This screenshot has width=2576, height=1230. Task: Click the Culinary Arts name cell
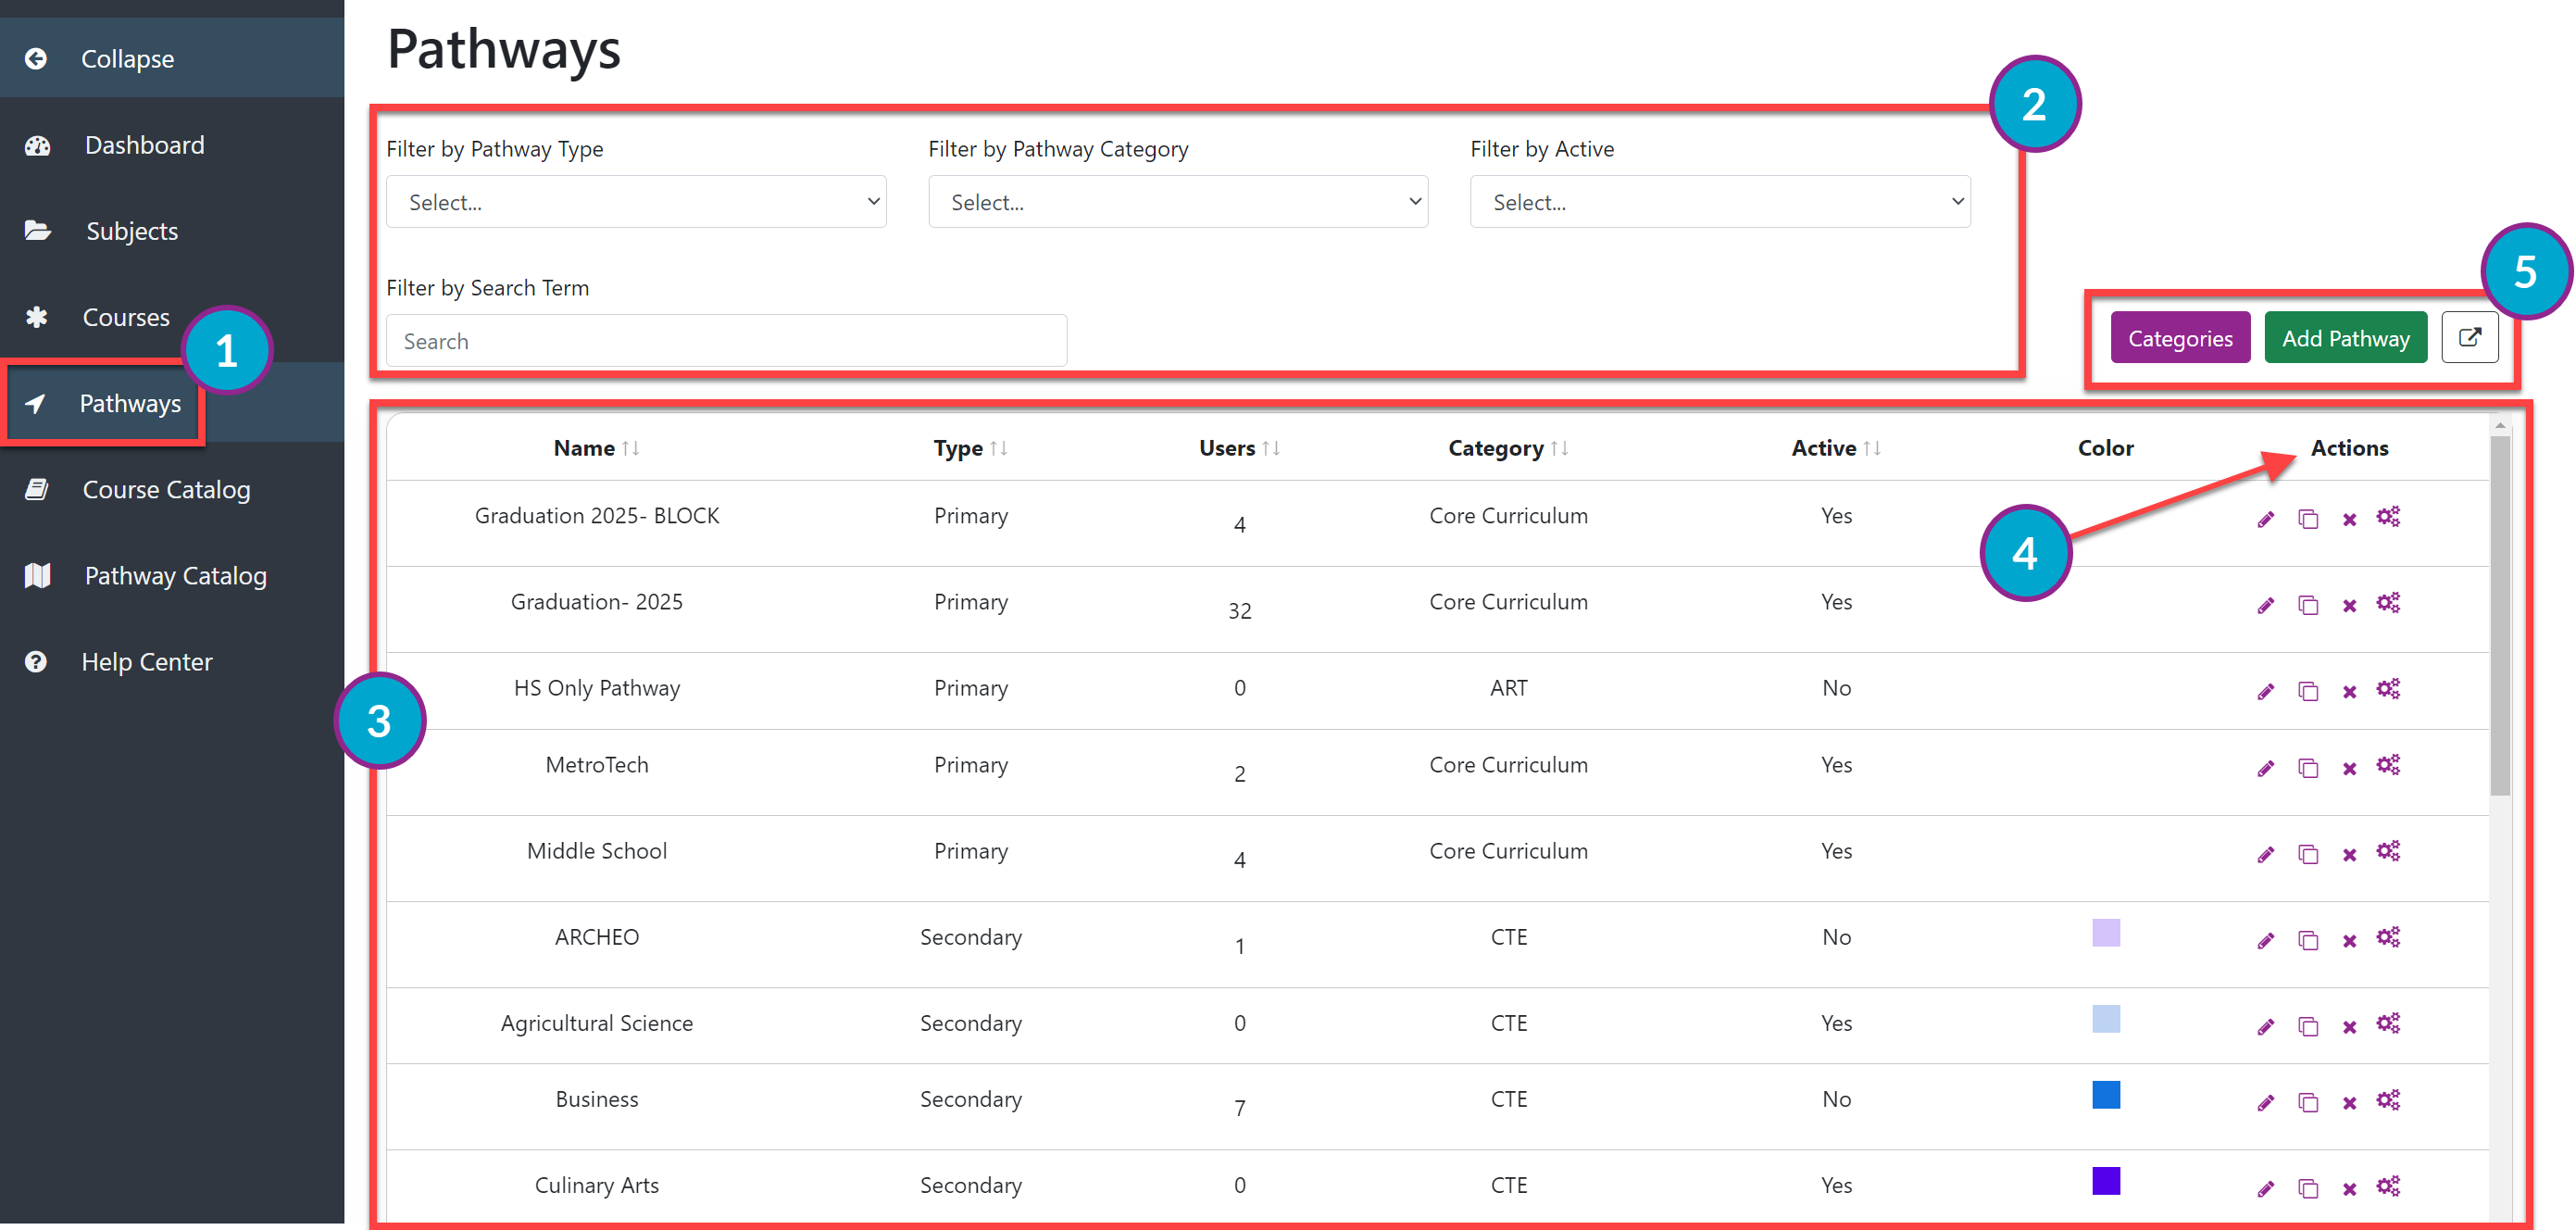point(597,1185)
